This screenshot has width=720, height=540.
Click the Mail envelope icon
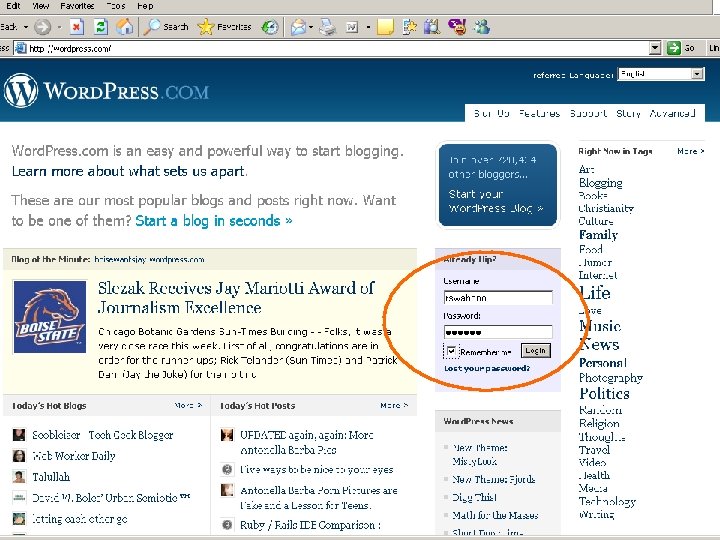point(298,27)
